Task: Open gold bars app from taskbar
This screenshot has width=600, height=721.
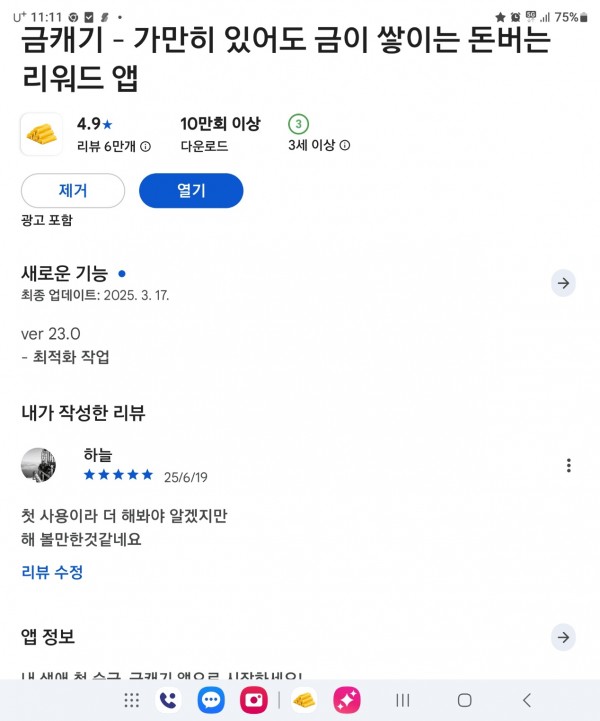Action: click(304, 700)
